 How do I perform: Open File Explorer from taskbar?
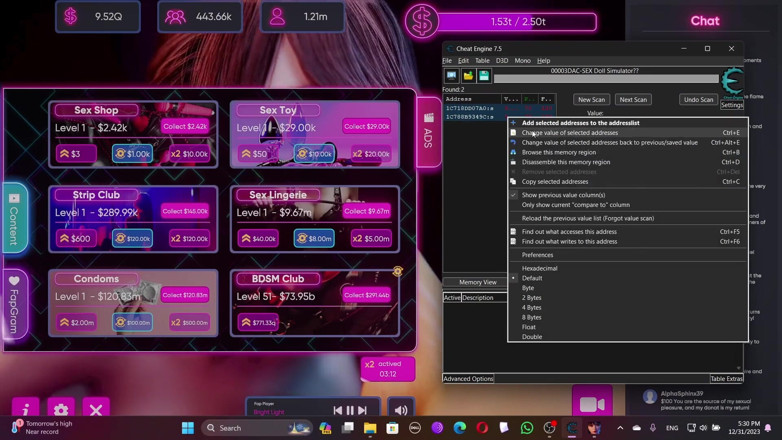tap(370, 428)
